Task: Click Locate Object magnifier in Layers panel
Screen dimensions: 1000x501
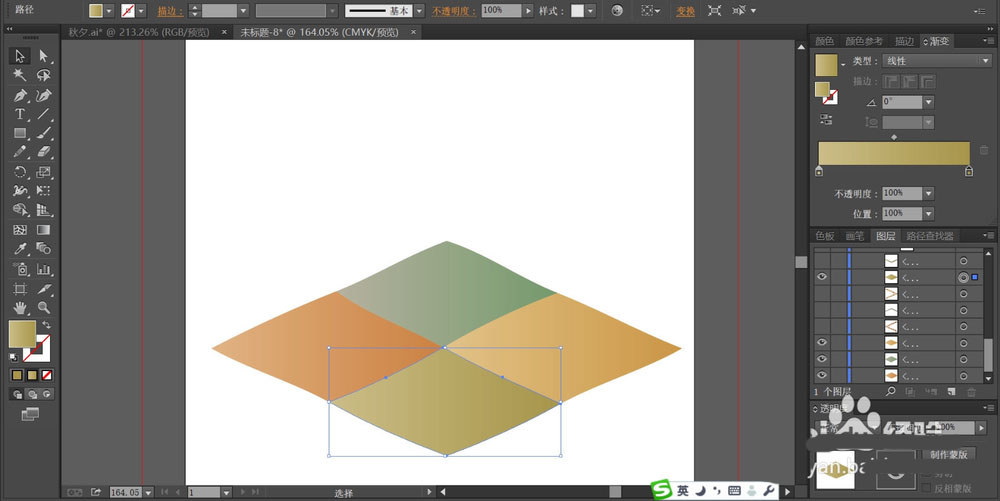Action: coord(890,391)
